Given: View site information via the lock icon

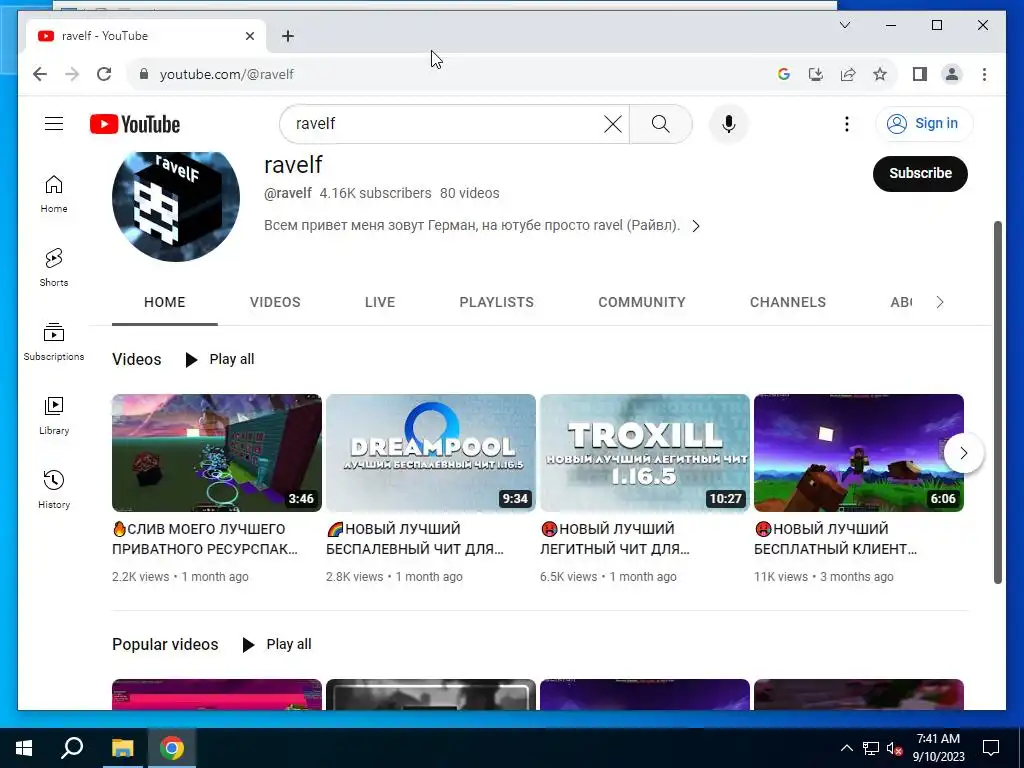Looking at the screenshot, I should (x=144, y=74).
